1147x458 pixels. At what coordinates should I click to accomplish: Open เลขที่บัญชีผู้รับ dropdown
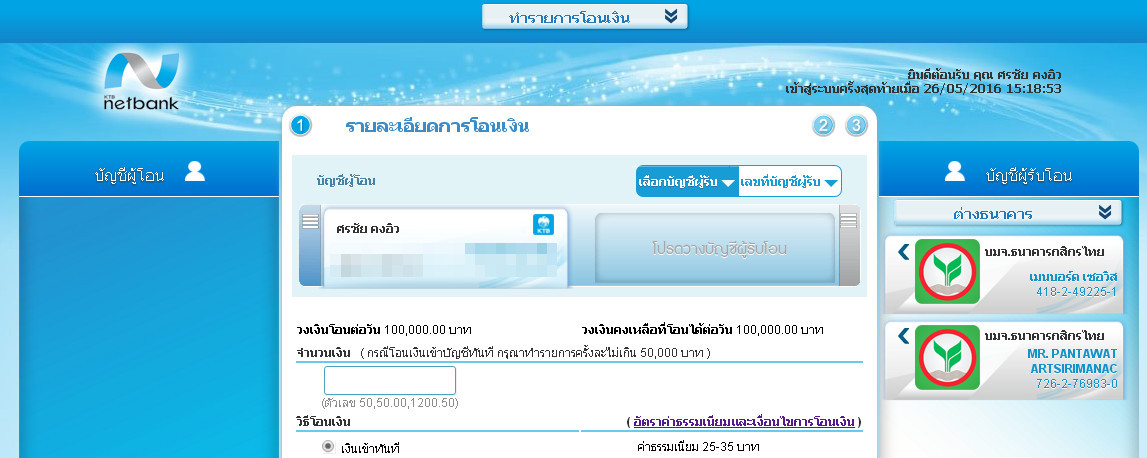click(x=790, y=181)
